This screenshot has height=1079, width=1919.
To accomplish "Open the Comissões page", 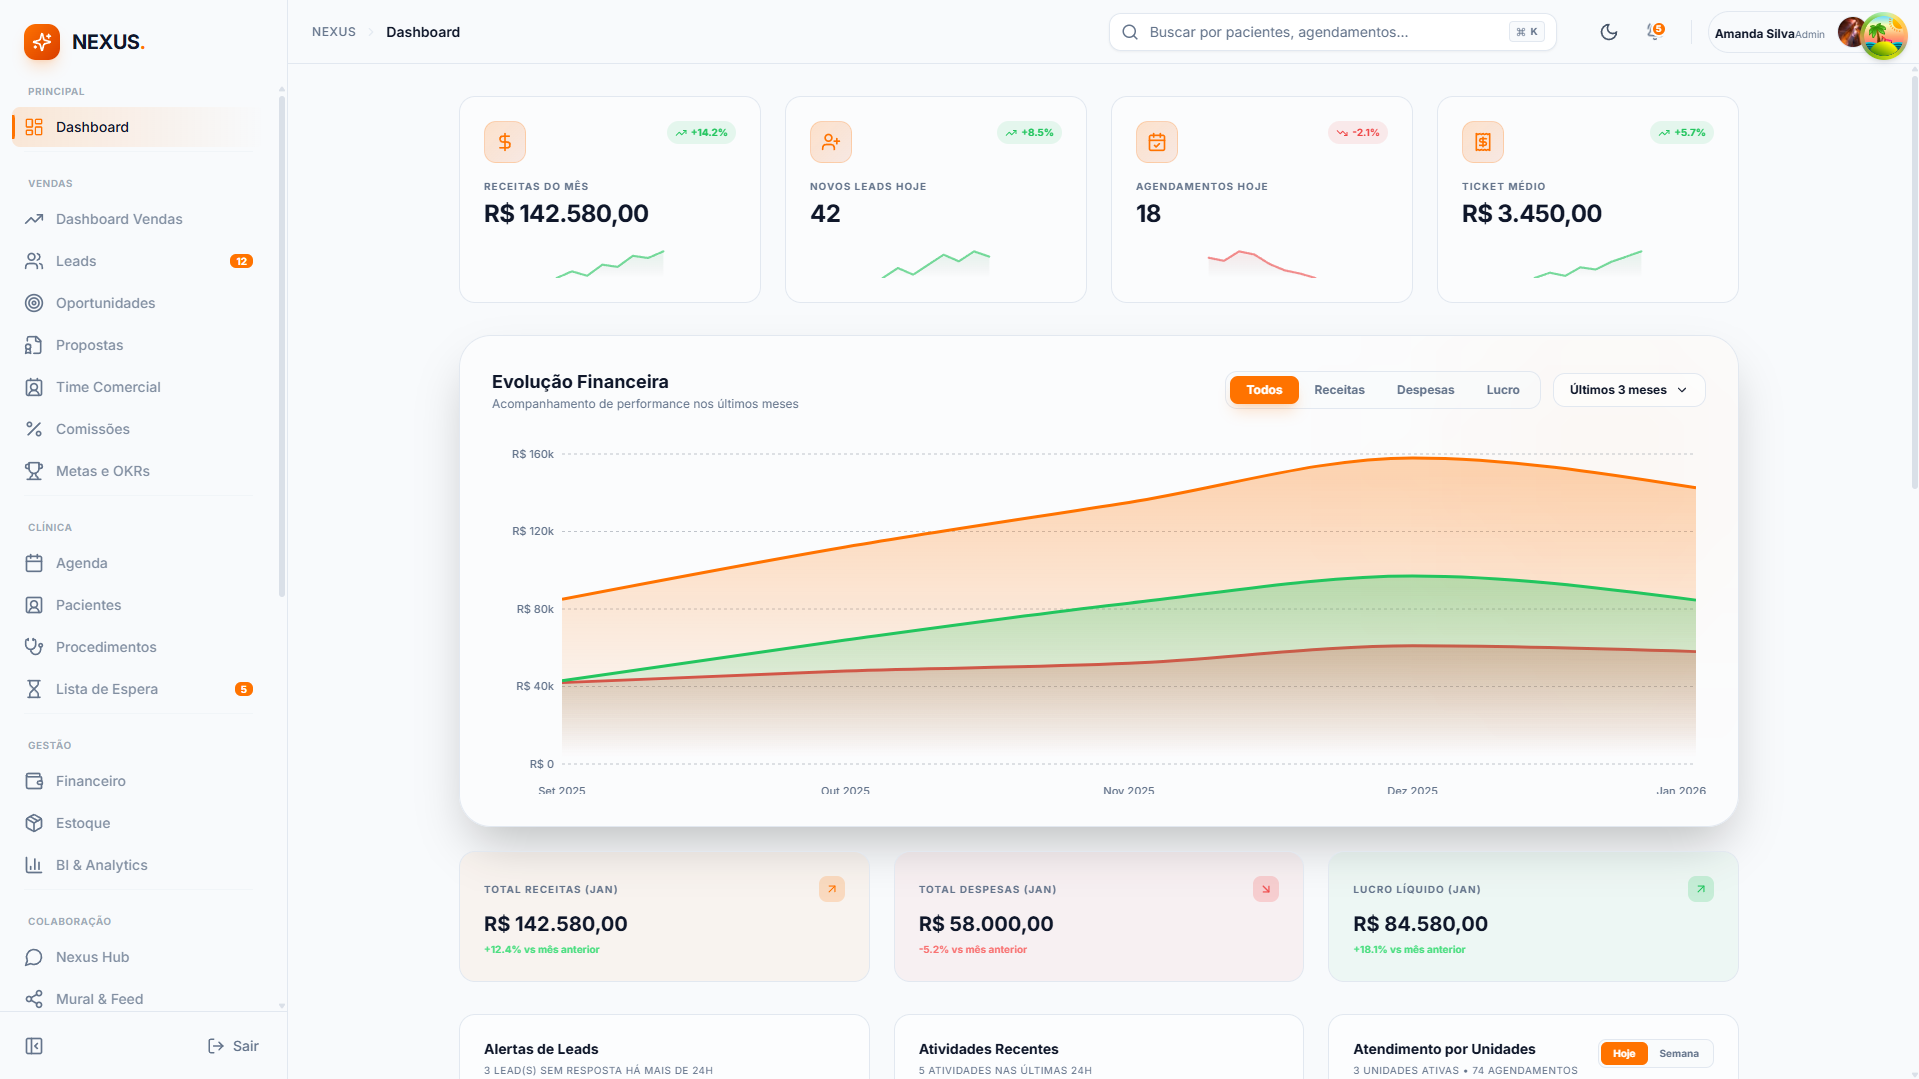I will point(92,429).
